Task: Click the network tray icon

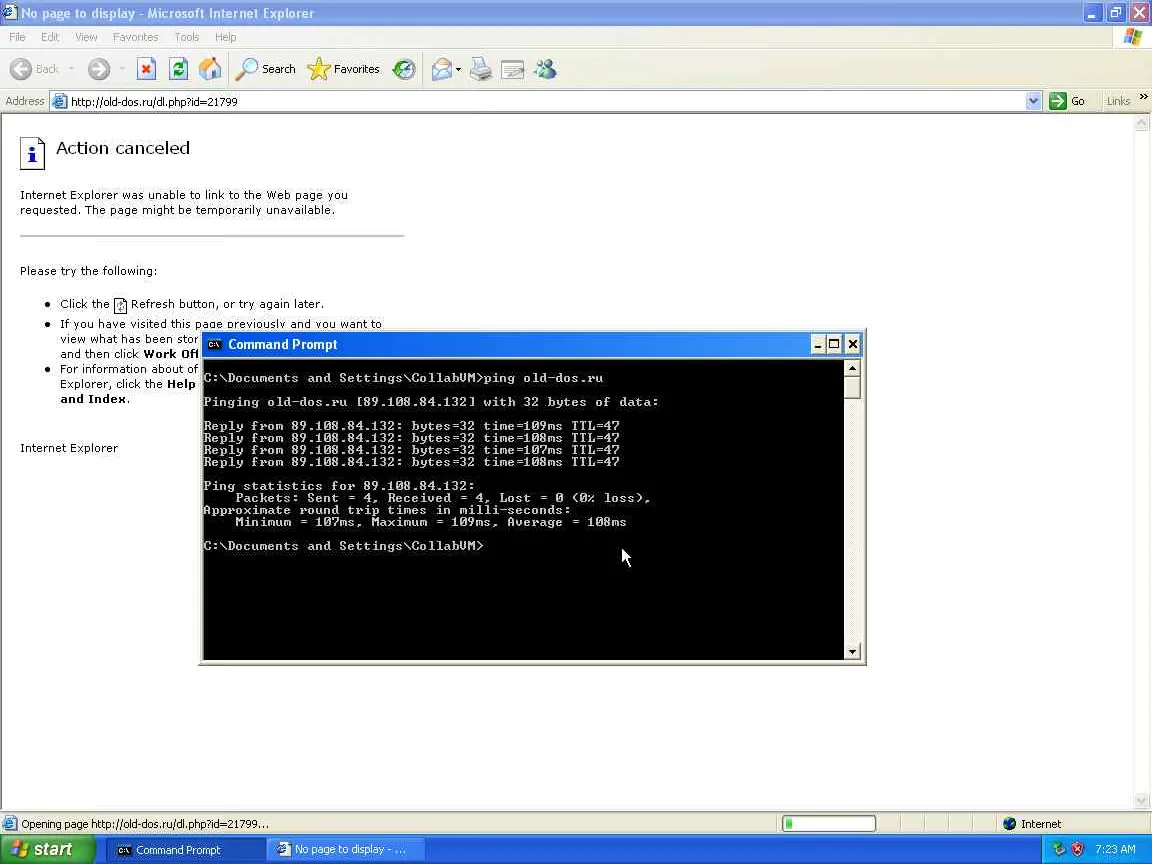Action: (x=1059, y=849)
